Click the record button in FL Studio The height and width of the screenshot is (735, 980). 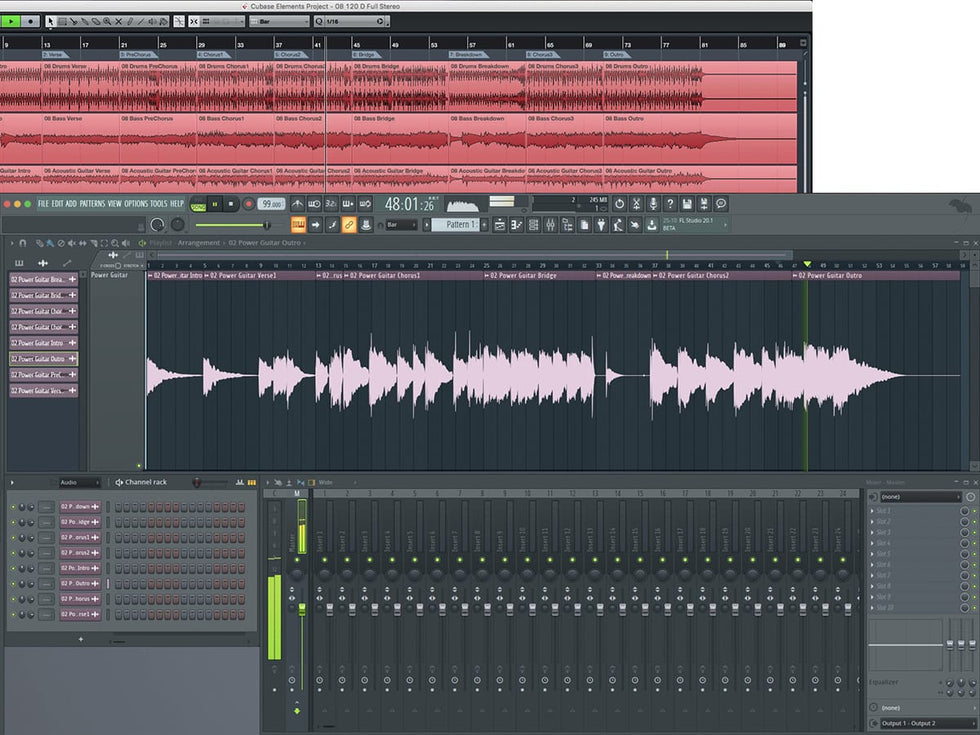(249, 204)
